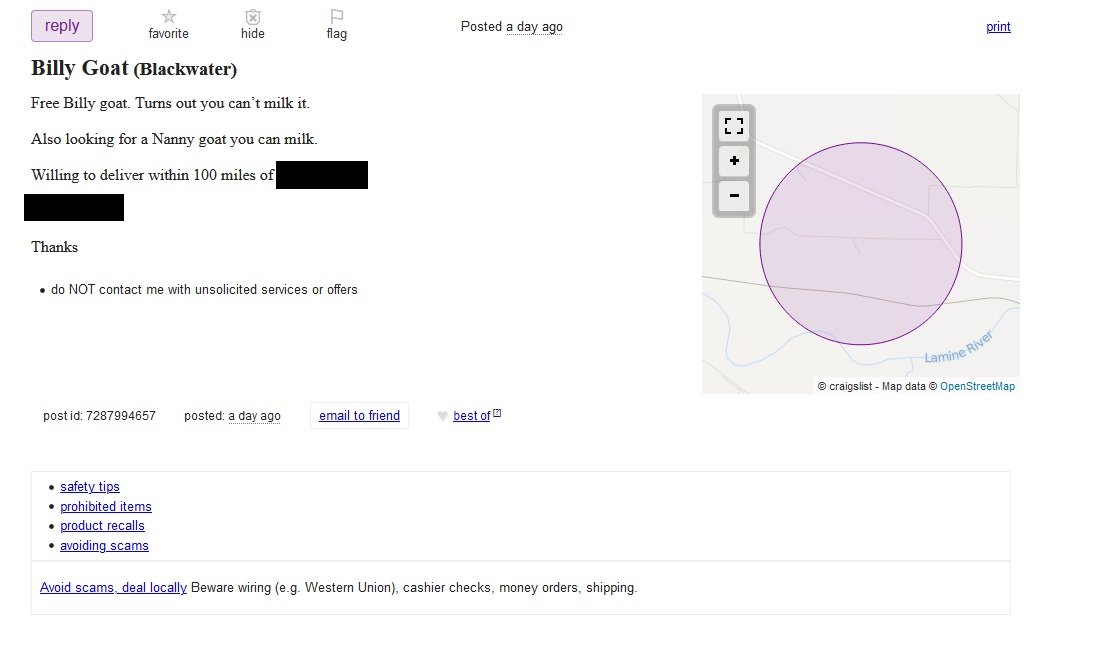
Task: Click the 'a day ago' date near post id
Action: tap(255, 416)
